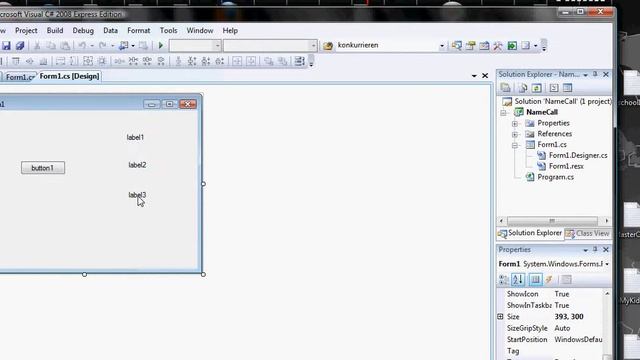Open Object Browser icon in main toolbar
Viewport: 640px width, 360px height.
[x=484, y=45]
